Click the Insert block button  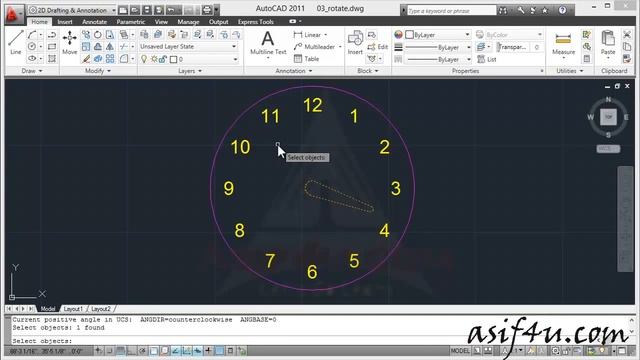pyautogui.click(x=355, y=42)
